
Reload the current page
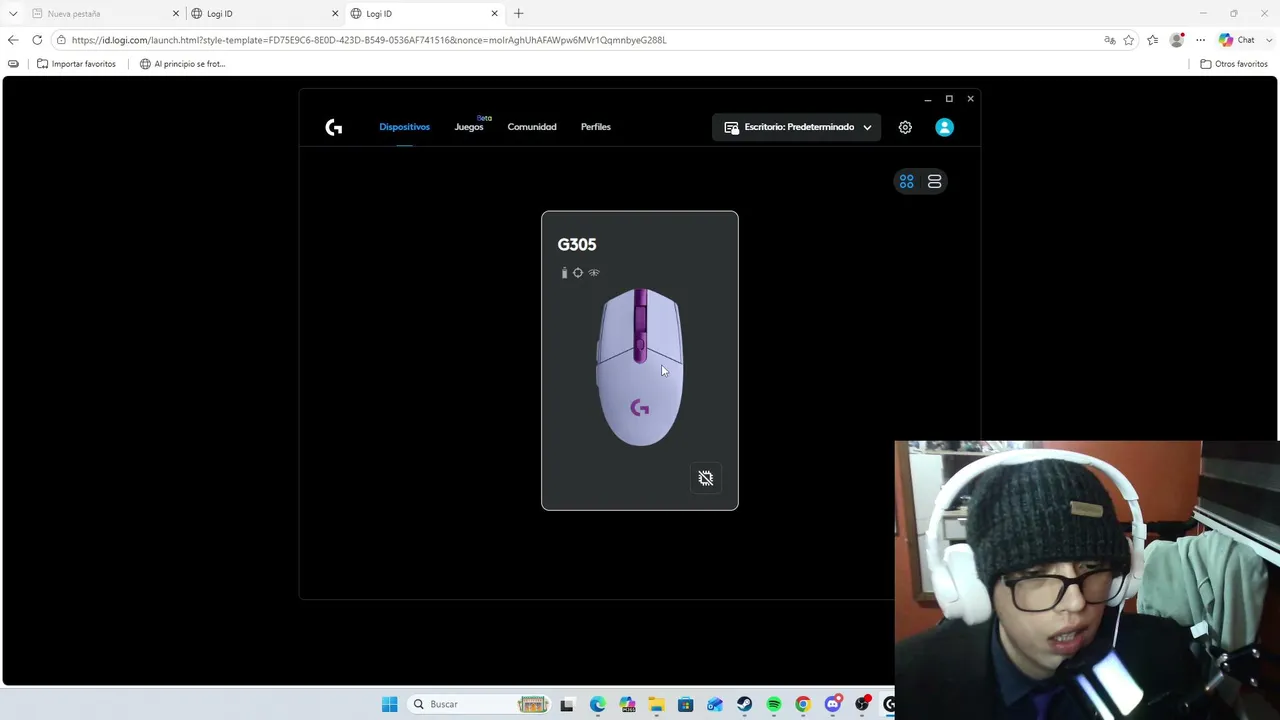pos(37,40)
